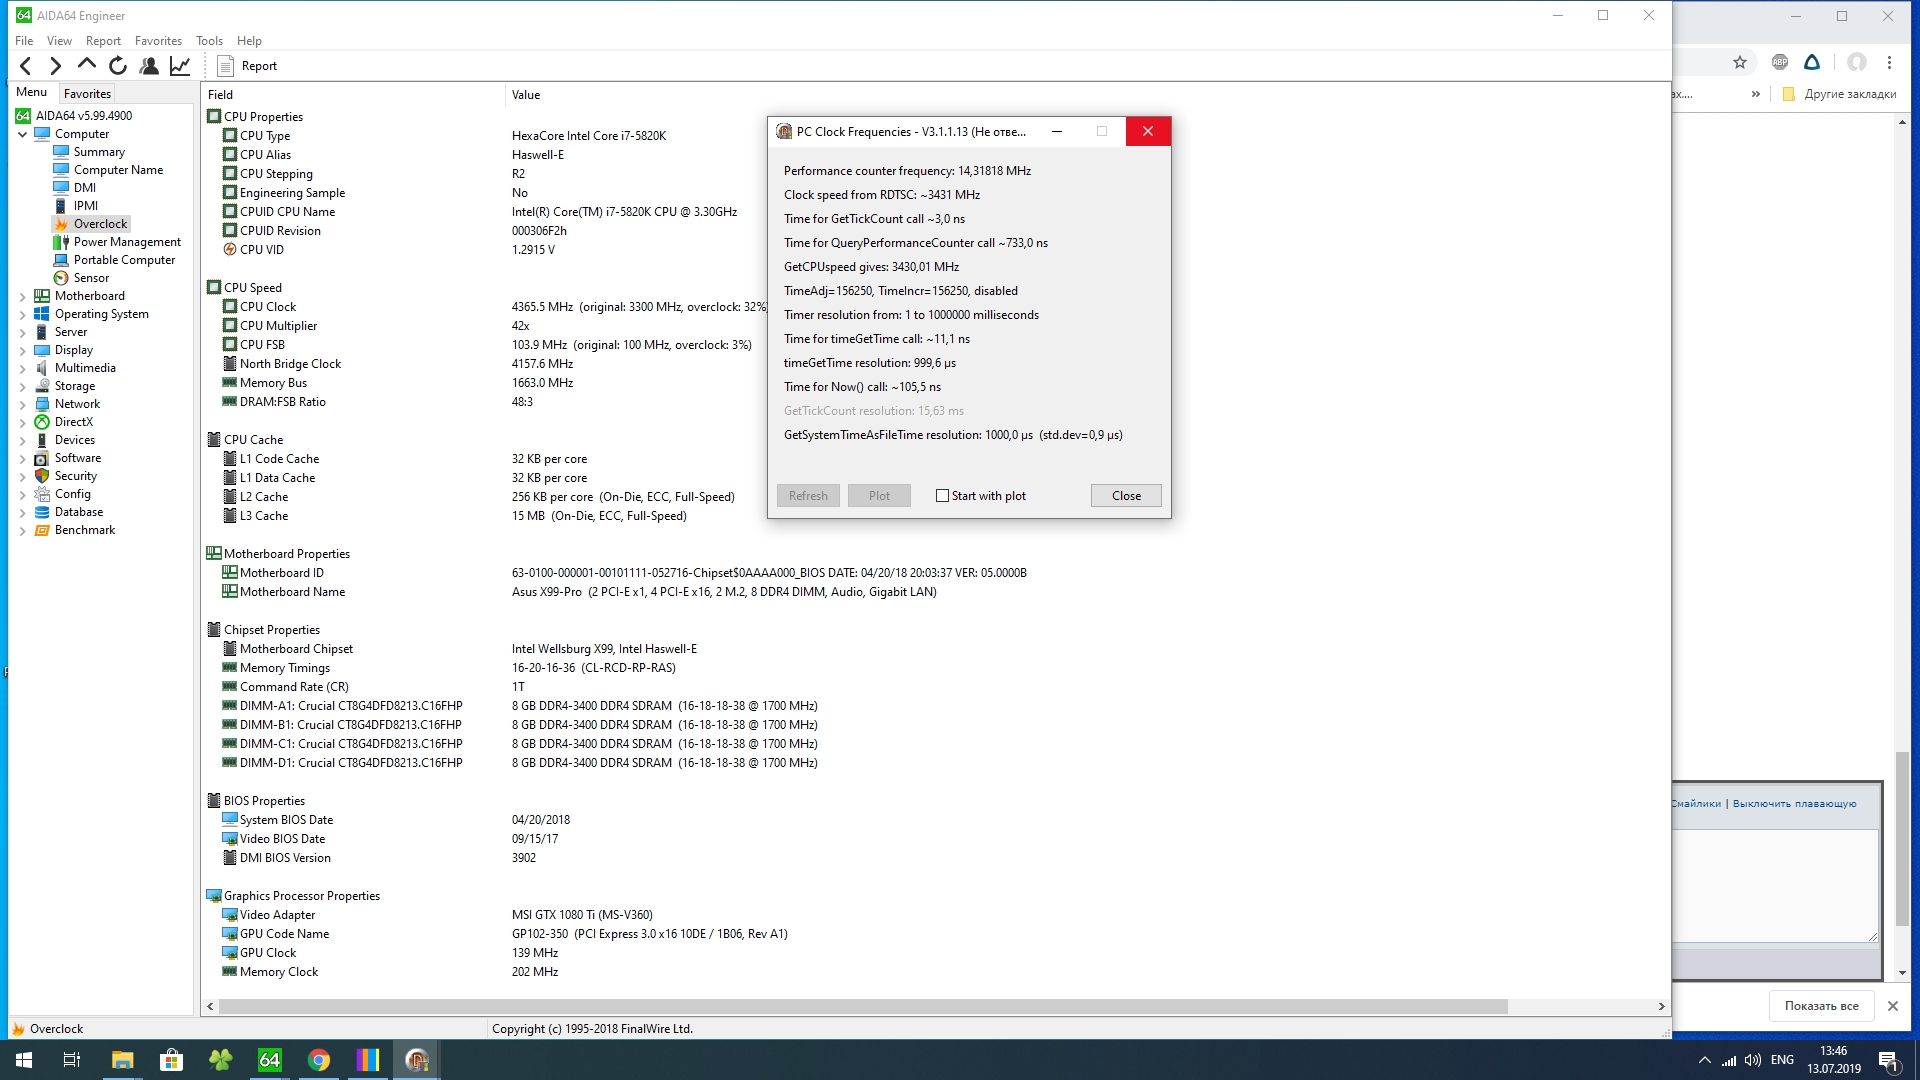Image resolution: width=1920 pixels, height=1080 pixels.
Task: Expand the Motherboard tree node
Action: point(23,296)
